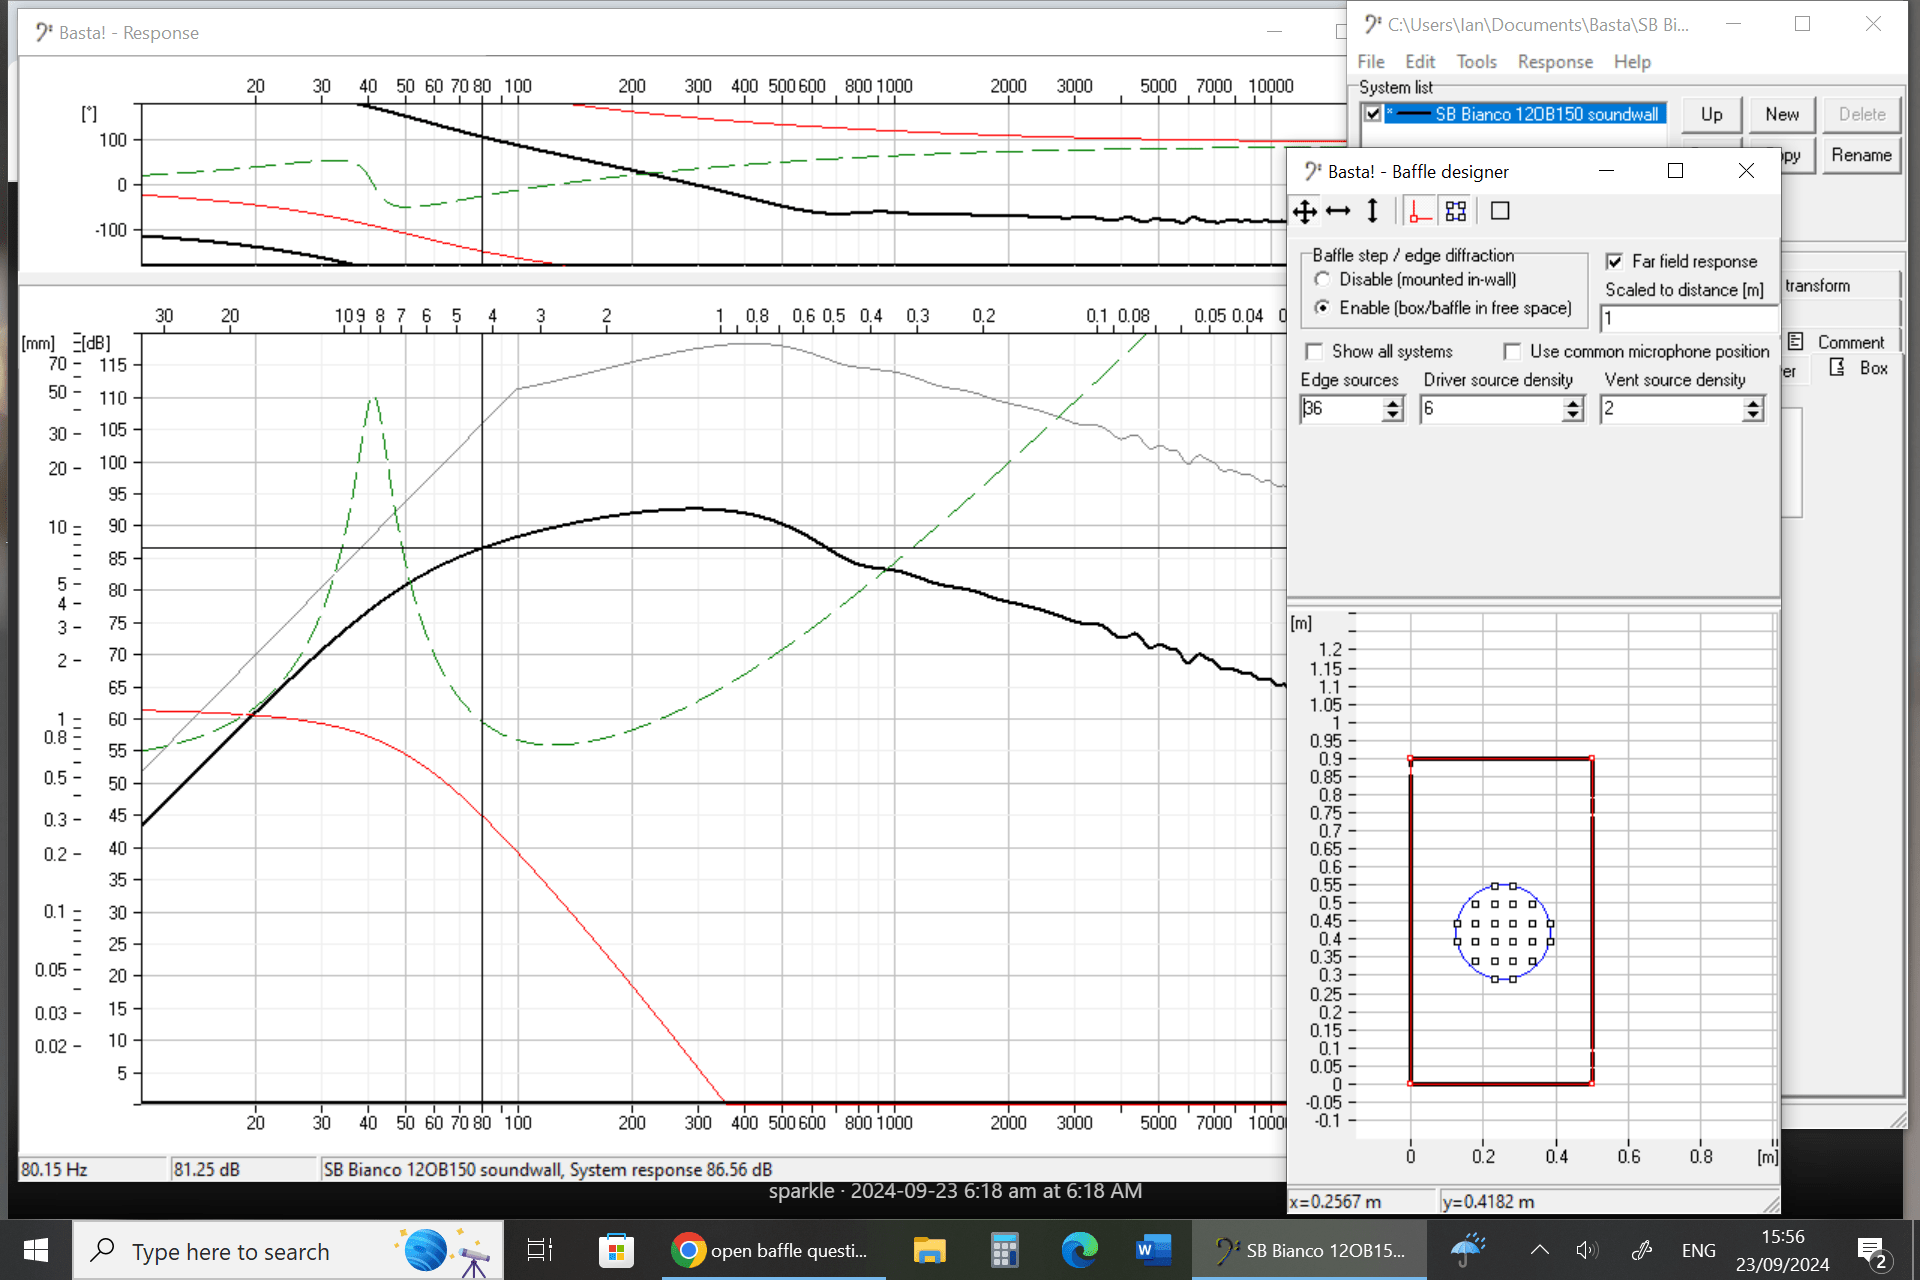Open File Explorer from the taskbar
This screenshot has height=1280, width=1920.
pyautogui.click(x=930, y=1250)
